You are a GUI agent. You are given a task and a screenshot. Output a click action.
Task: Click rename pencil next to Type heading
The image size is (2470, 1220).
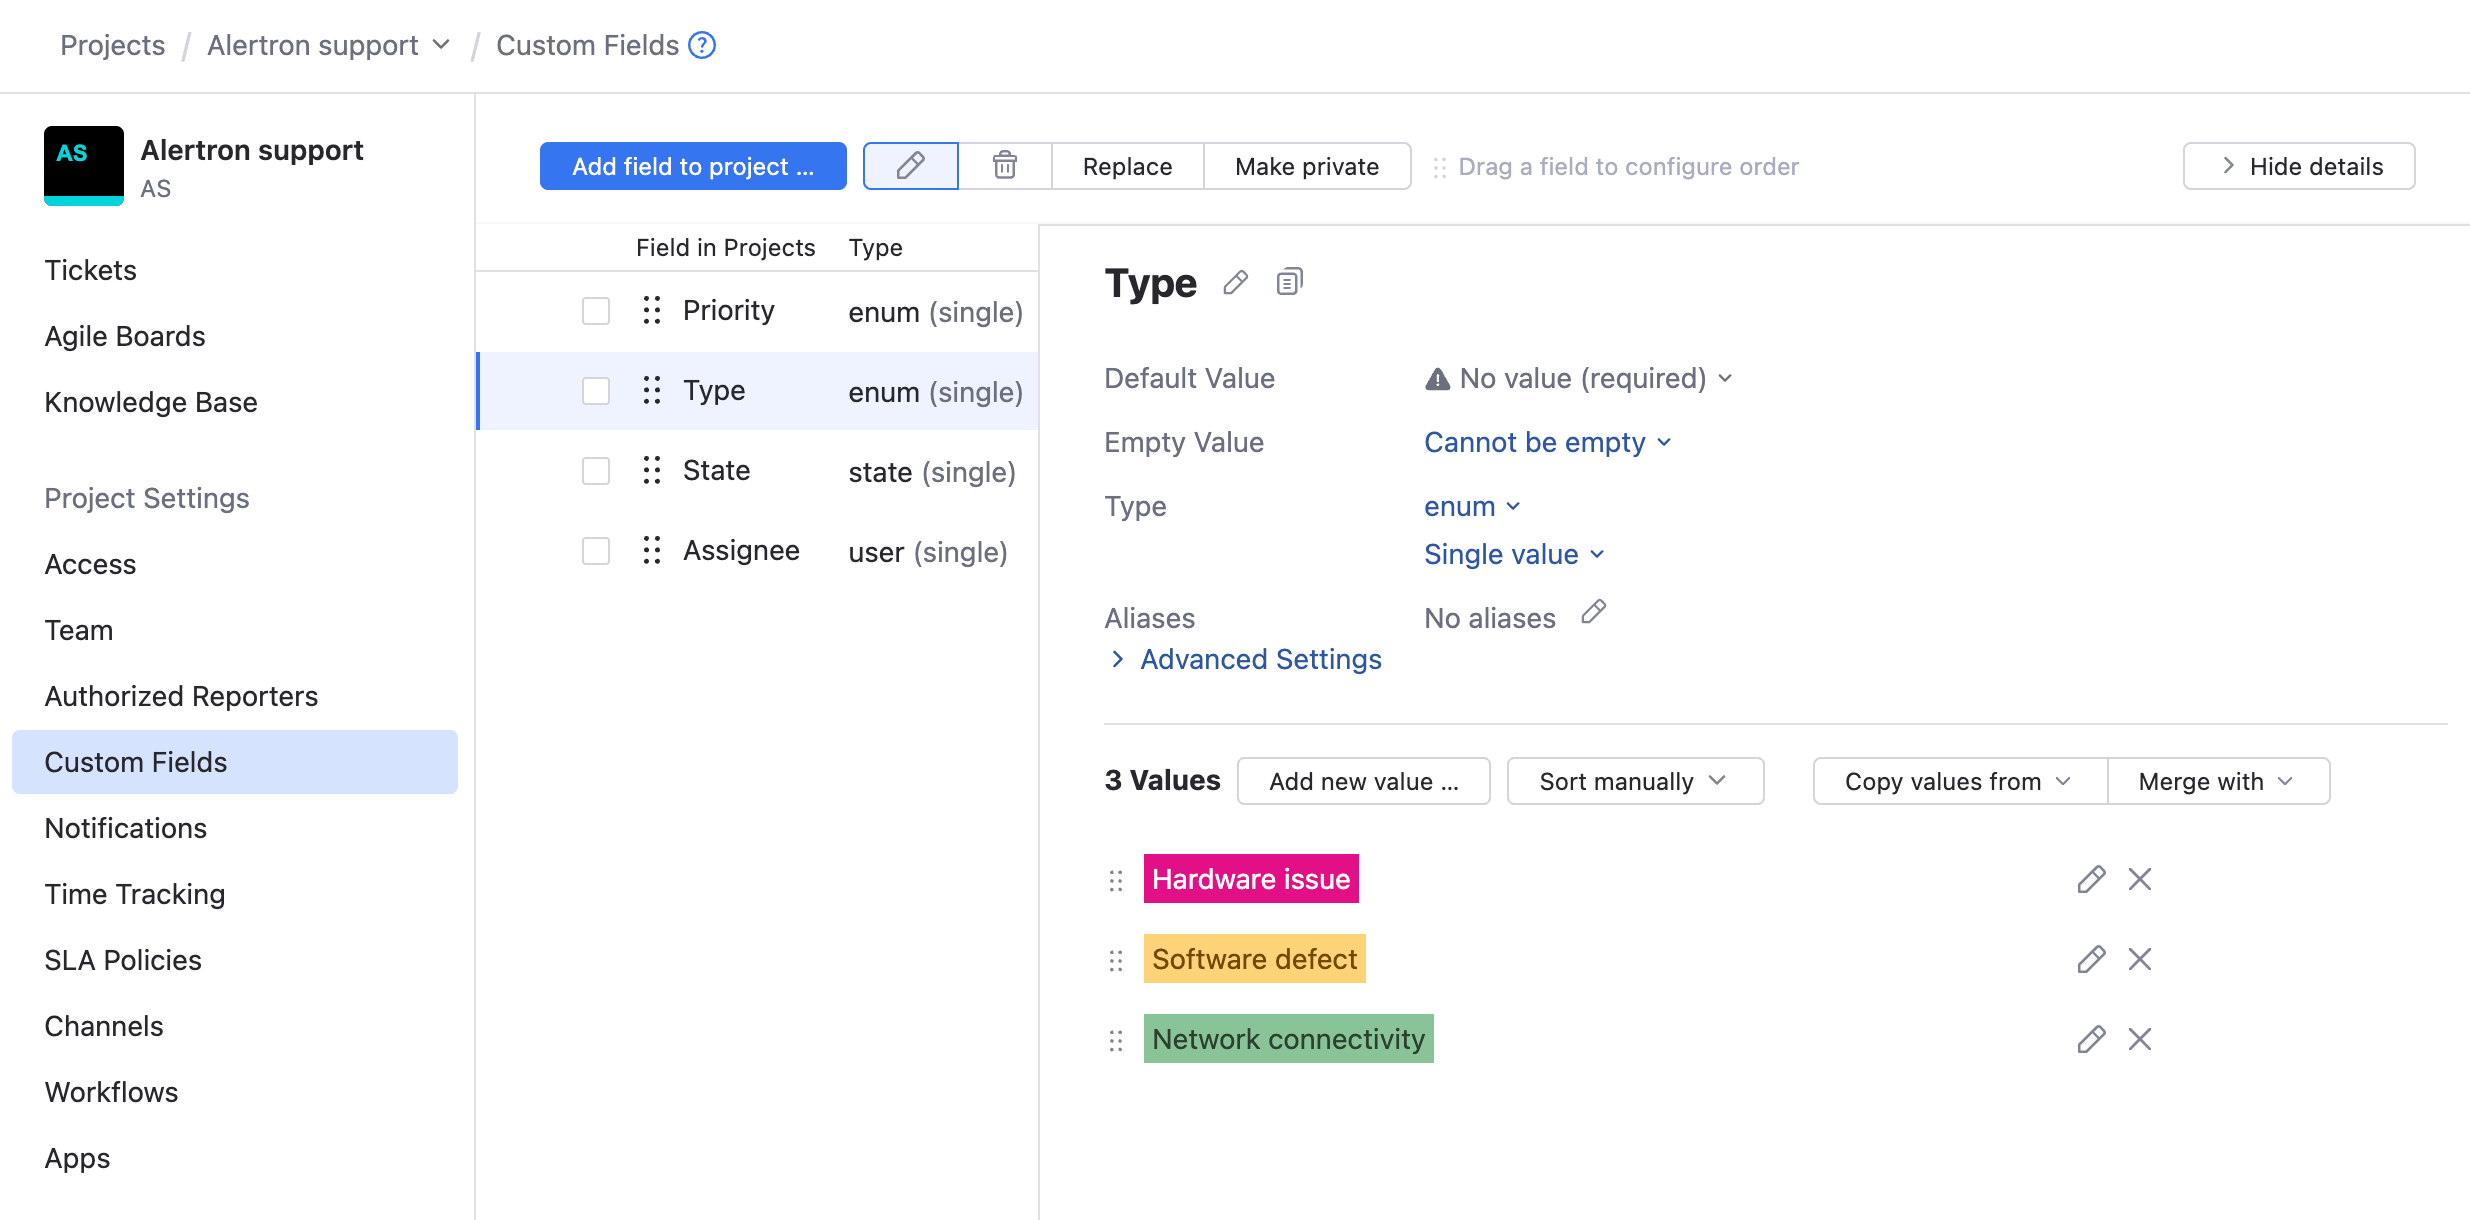pyautogui.click(x=1235, y=283)
